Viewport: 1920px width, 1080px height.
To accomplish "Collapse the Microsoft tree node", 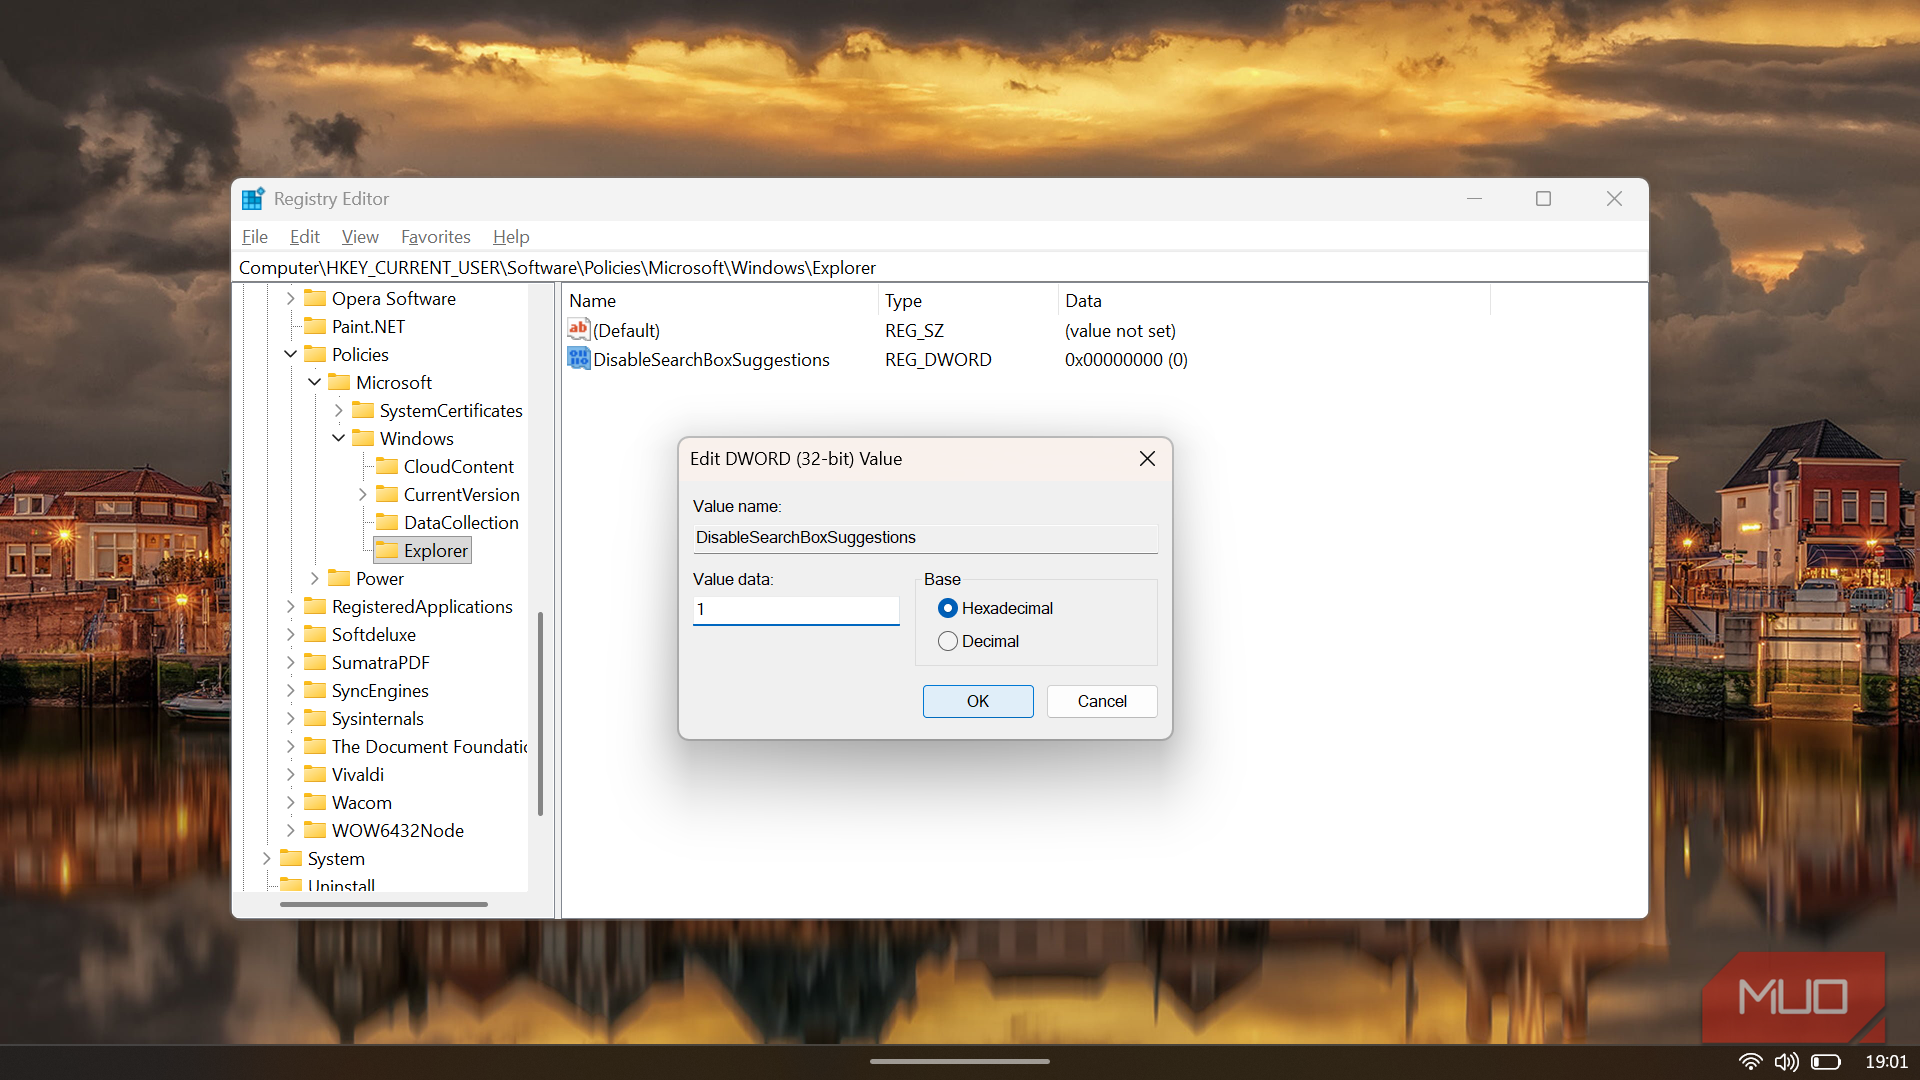I will pos(314,382).
